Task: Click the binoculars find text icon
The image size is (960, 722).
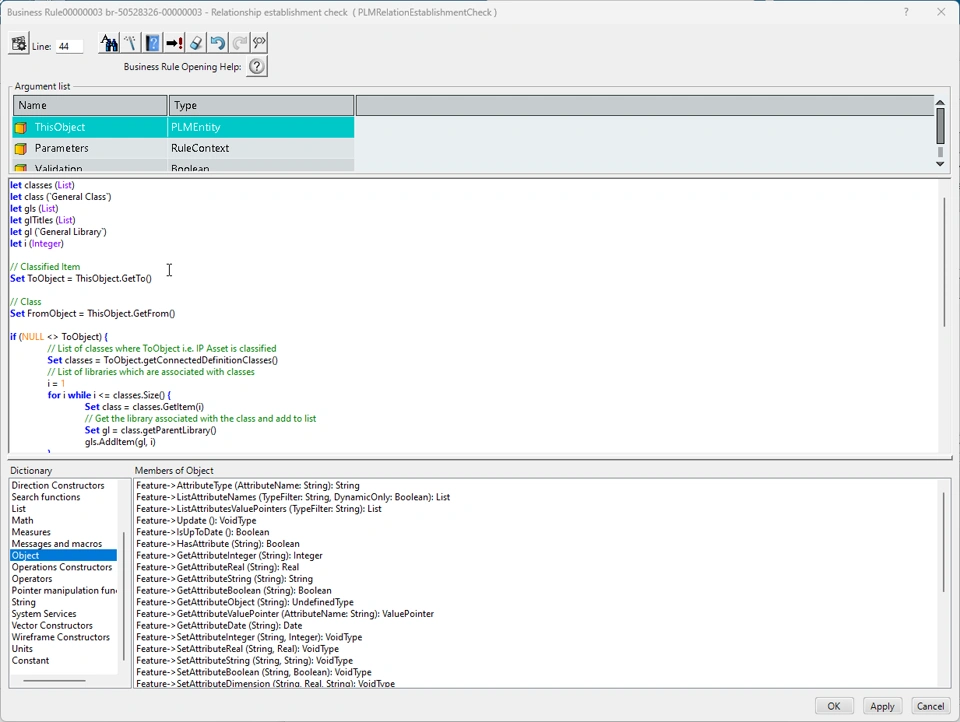Action: coord(109,43)
